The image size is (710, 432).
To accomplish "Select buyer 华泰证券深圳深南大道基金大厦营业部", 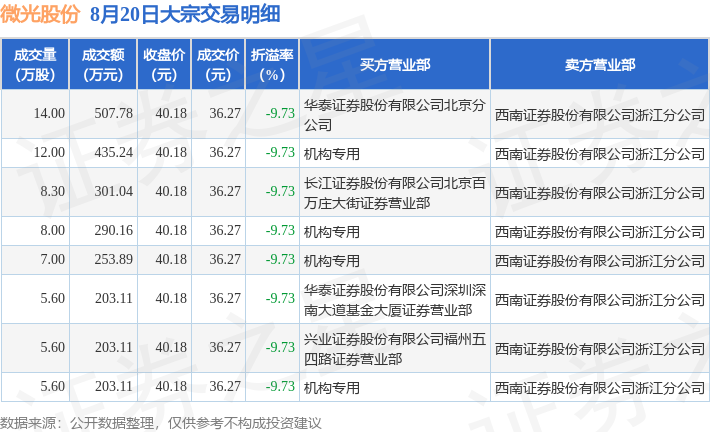I will click(x=394, y=300).
